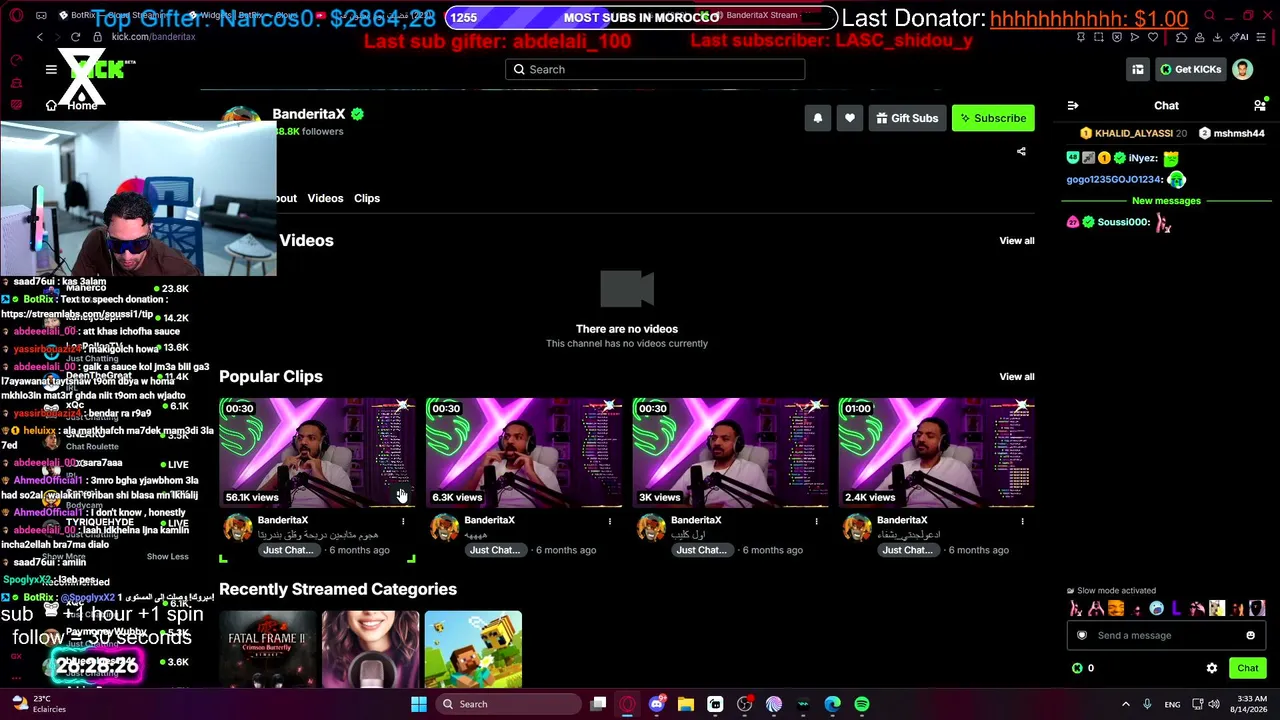Open the user profile avatar menu

point(1242,69)
